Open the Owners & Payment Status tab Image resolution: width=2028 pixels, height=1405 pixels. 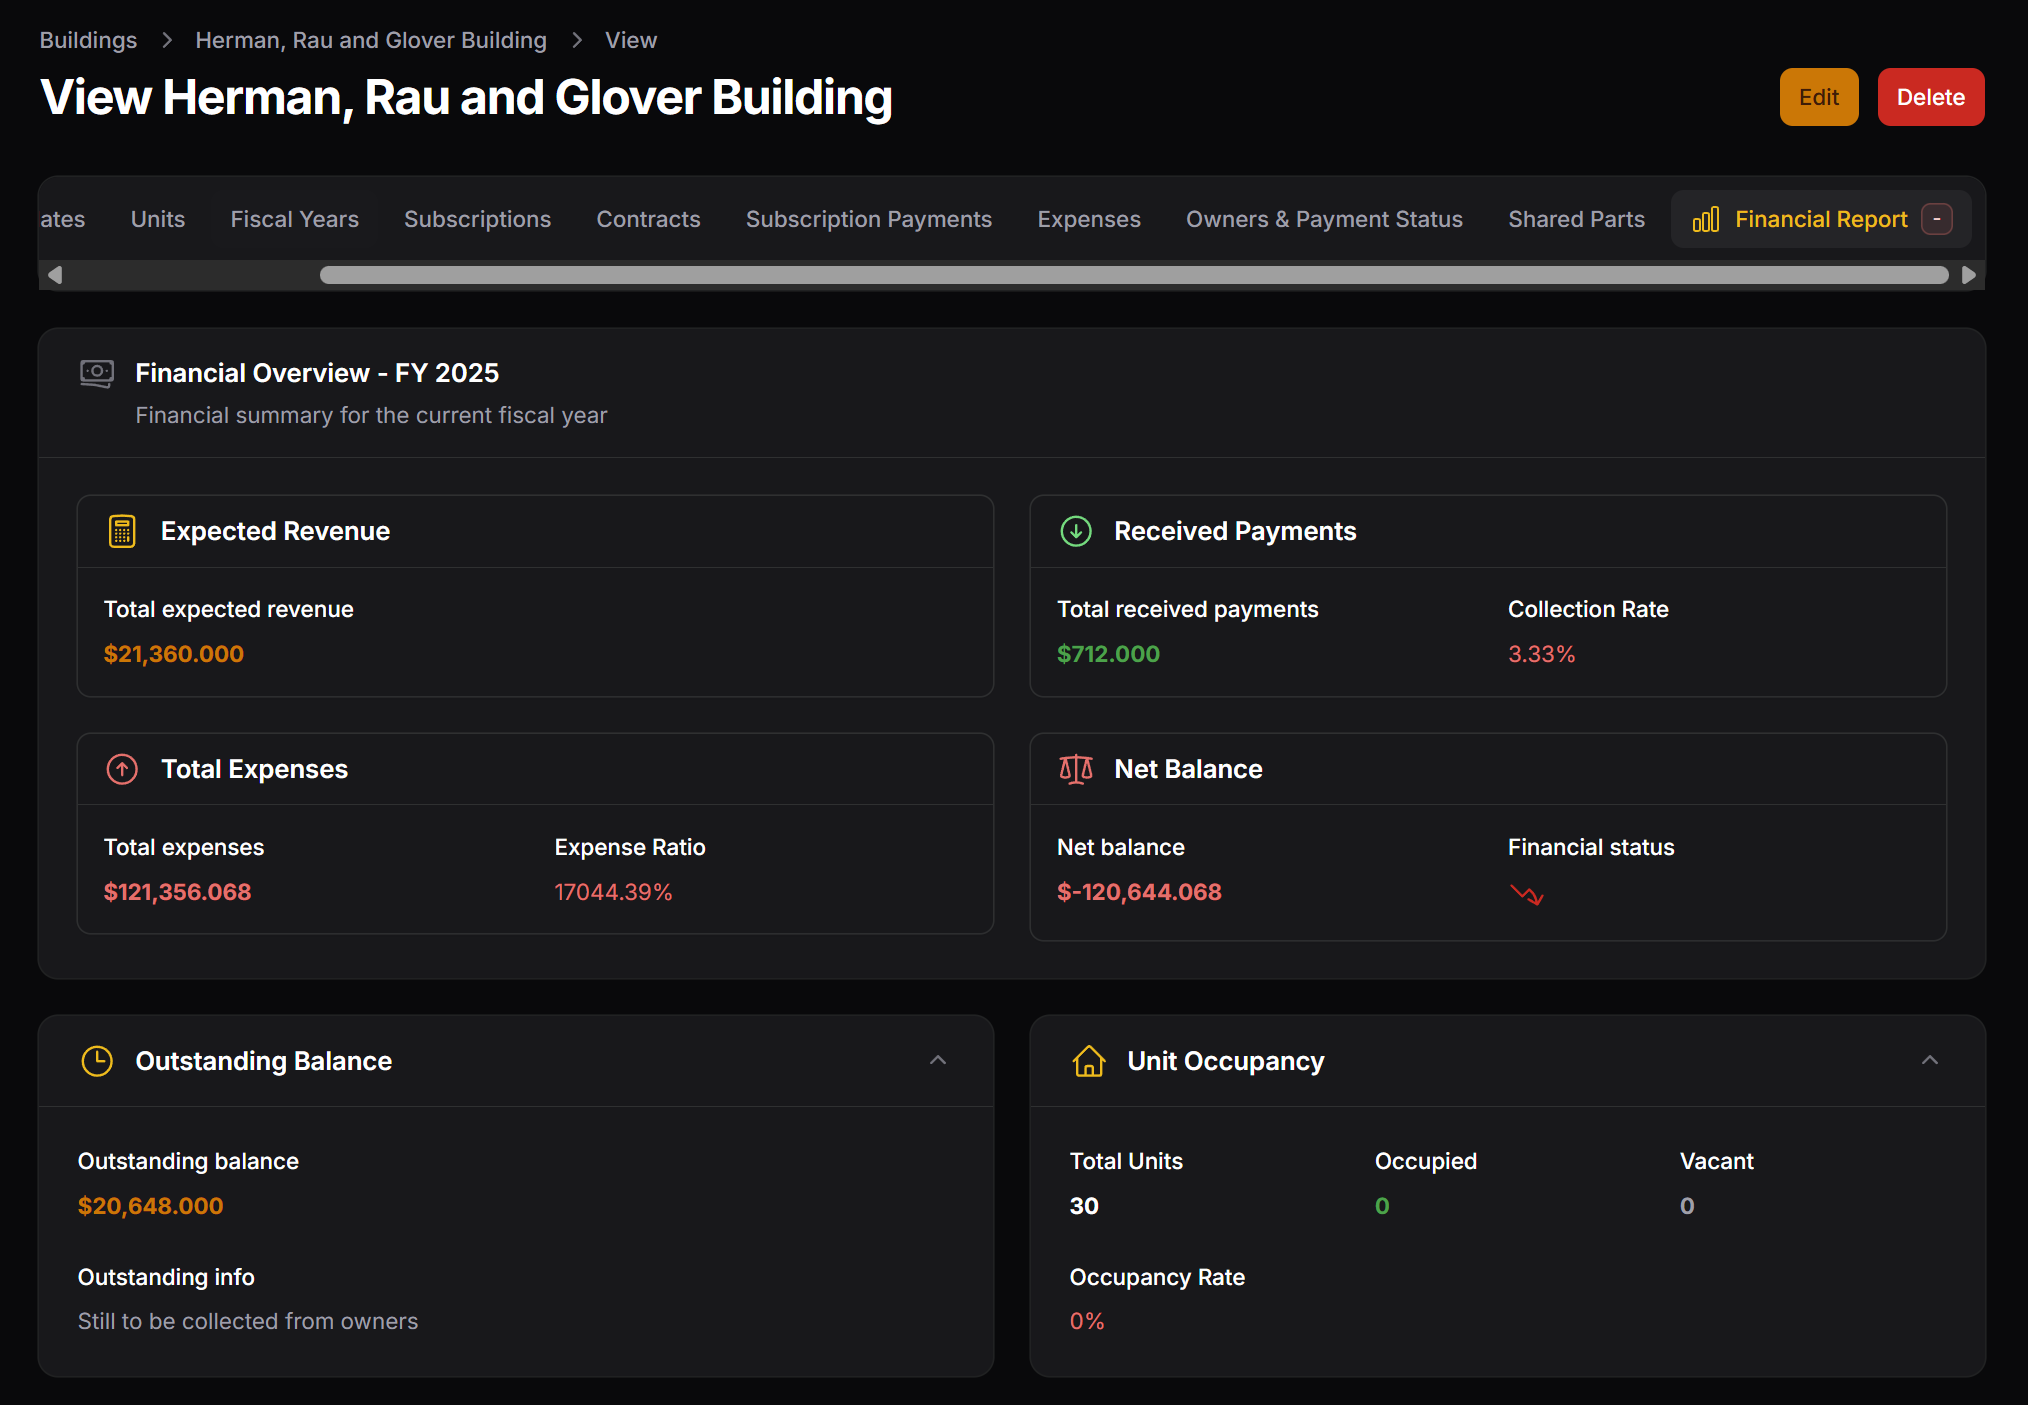[x=1324, y=219]
